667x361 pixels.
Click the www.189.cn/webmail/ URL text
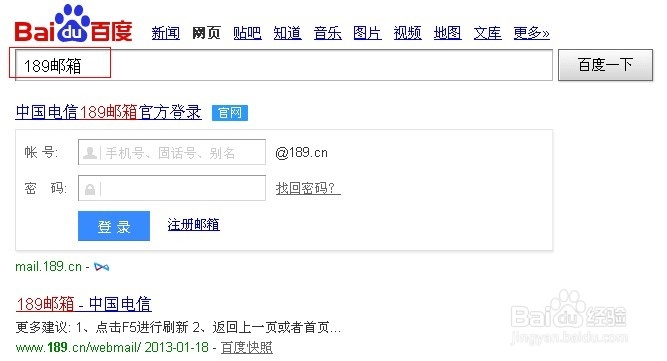pyautogui.click(x=78, y=347)
